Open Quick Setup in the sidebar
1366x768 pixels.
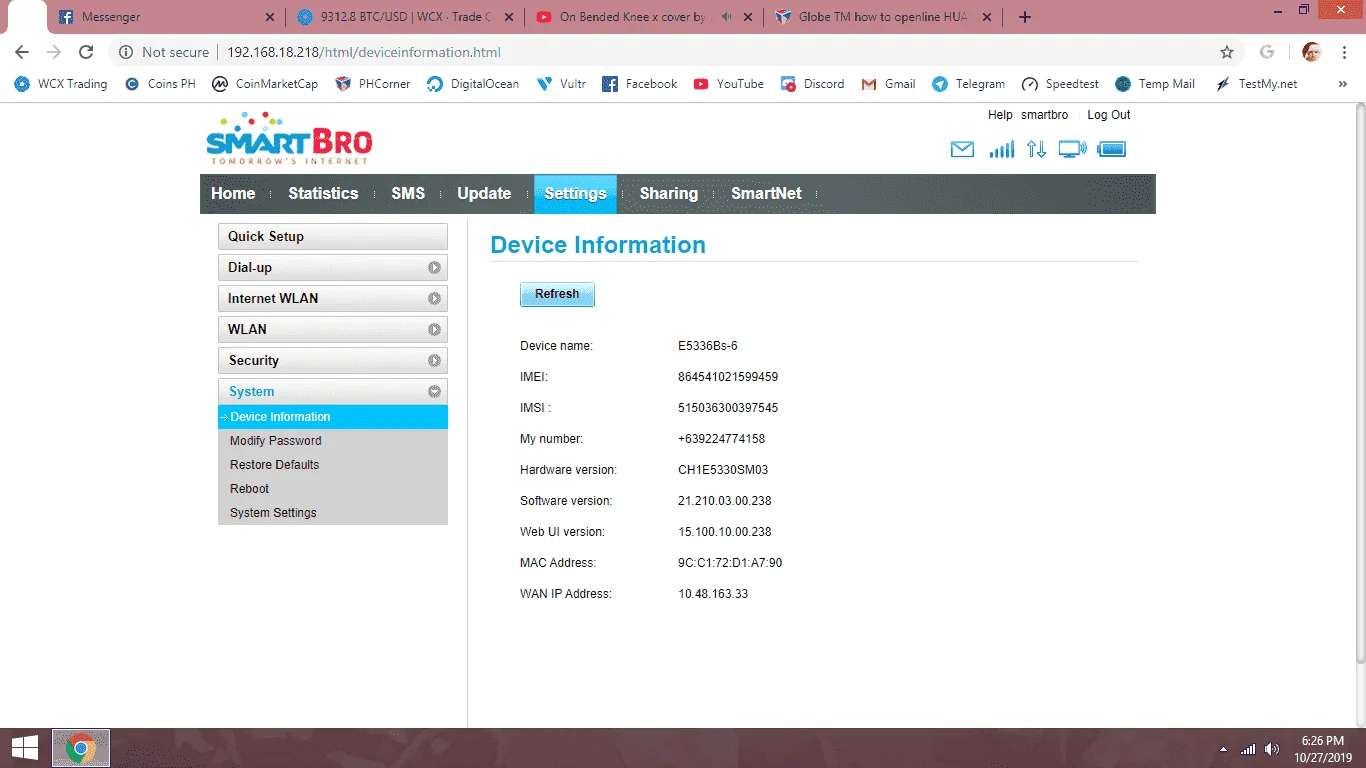pos(332,237)
